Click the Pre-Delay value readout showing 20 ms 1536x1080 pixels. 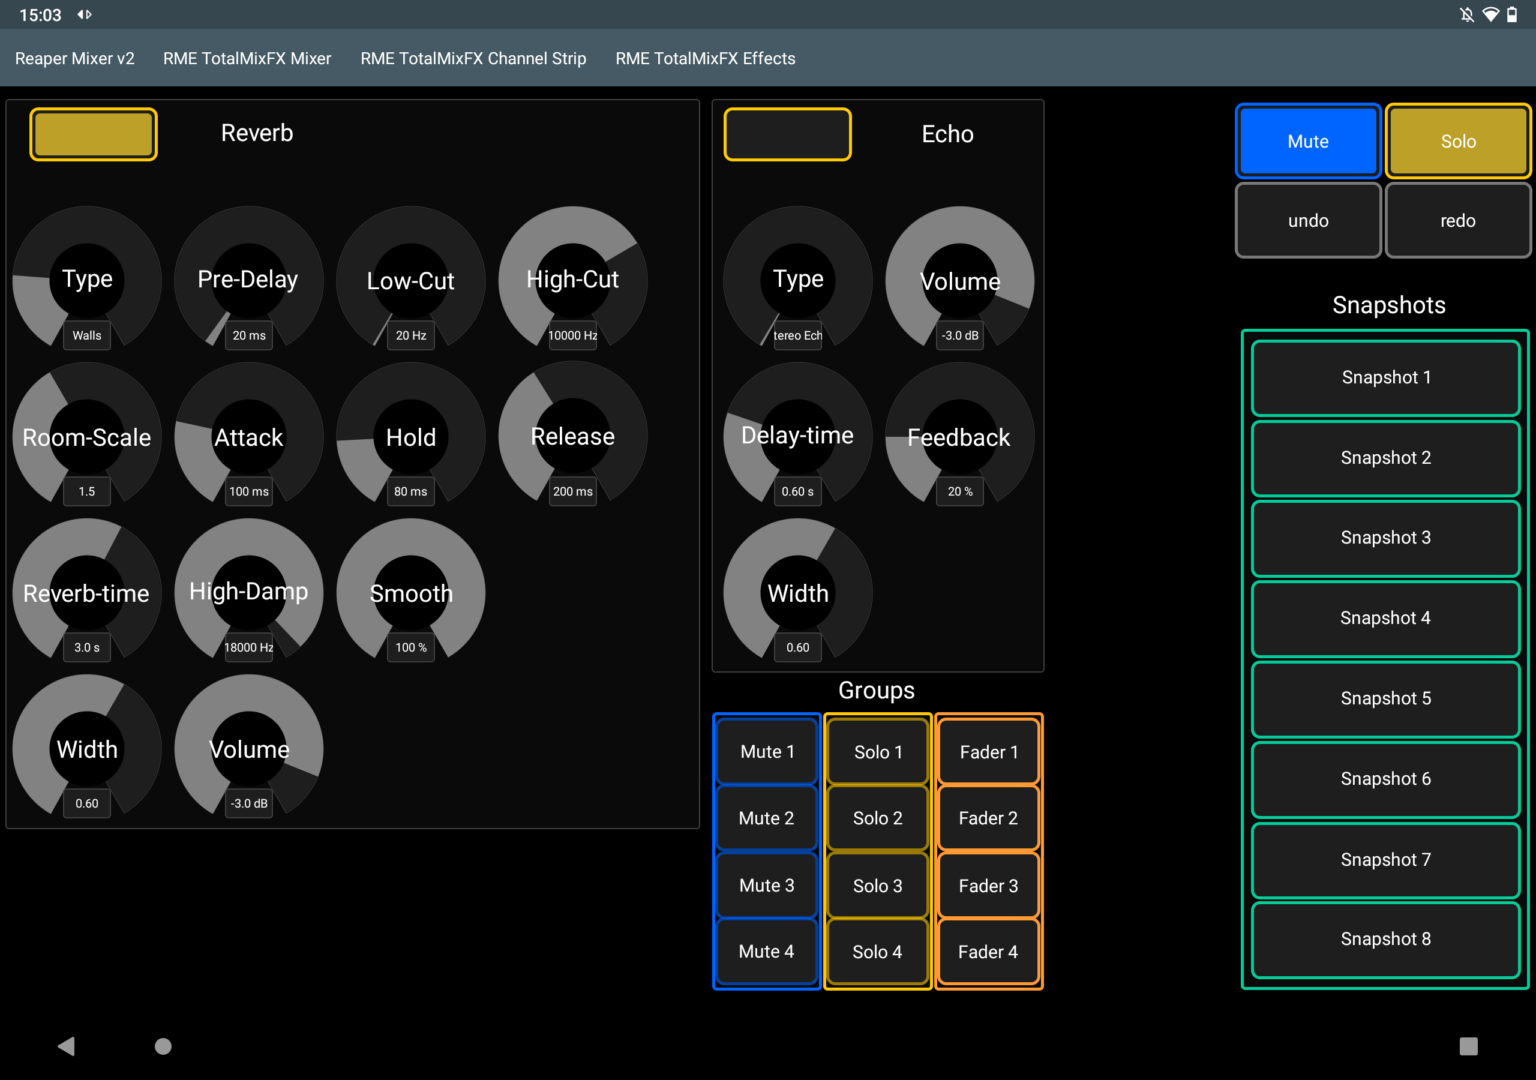click(x=248, y=335)
